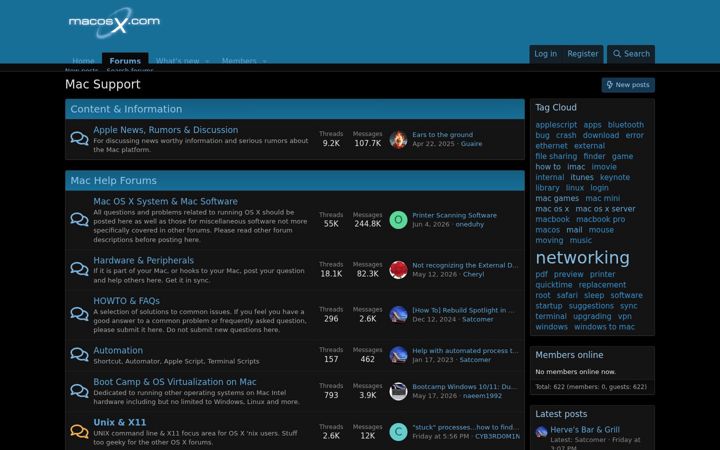
Task: Open Hardware & Peripherals forum
Action: (143, 260)
